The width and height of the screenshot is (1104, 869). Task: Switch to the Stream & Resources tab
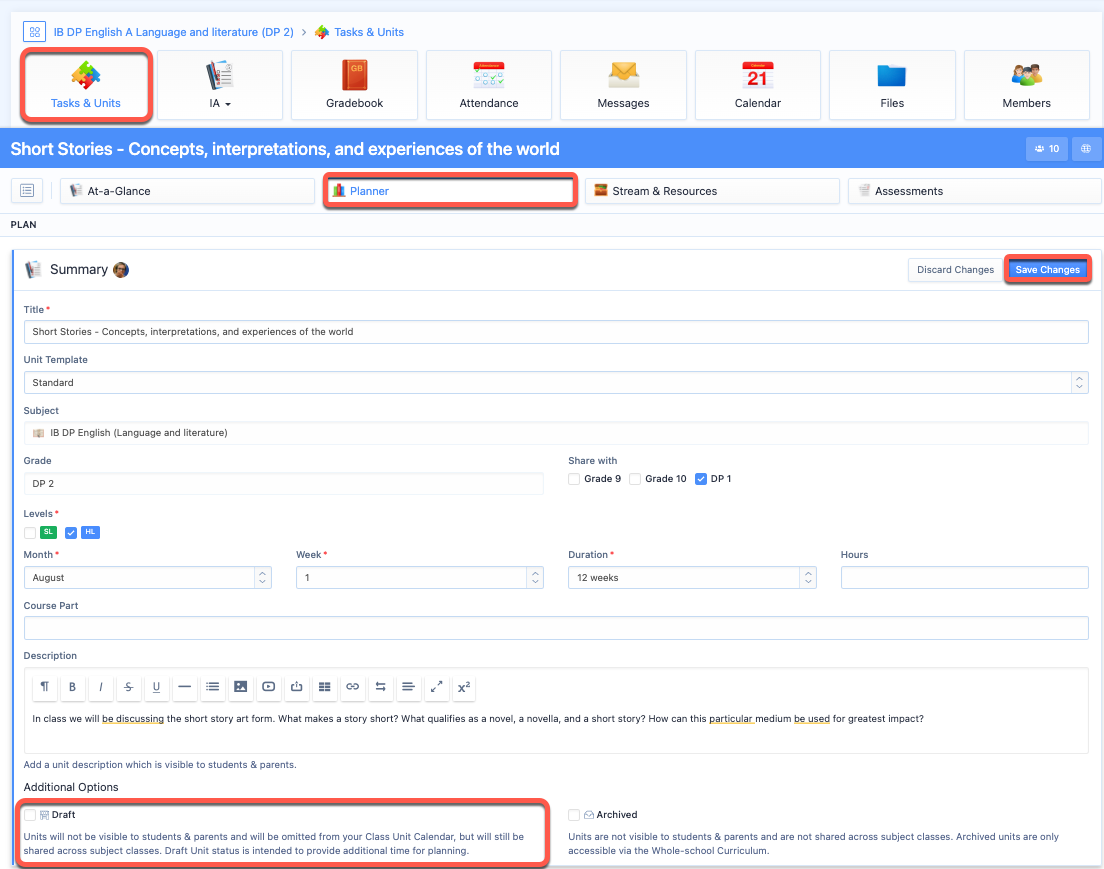point(713,191)
